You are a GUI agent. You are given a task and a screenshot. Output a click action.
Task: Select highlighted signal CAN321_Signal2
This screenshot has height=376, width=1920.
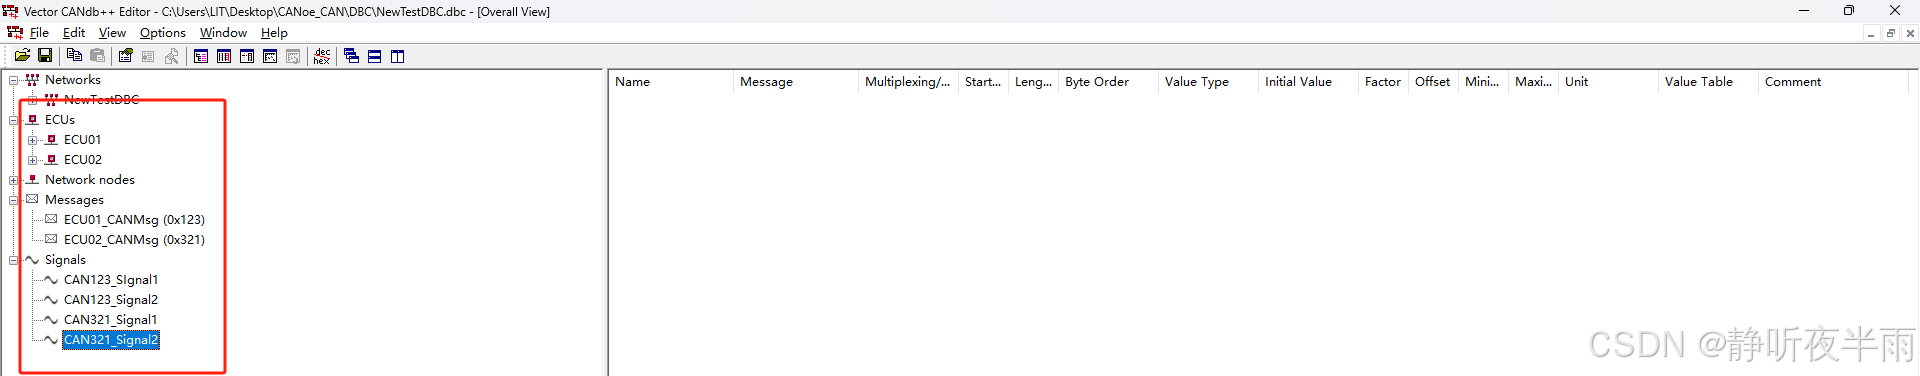point(111,340)
